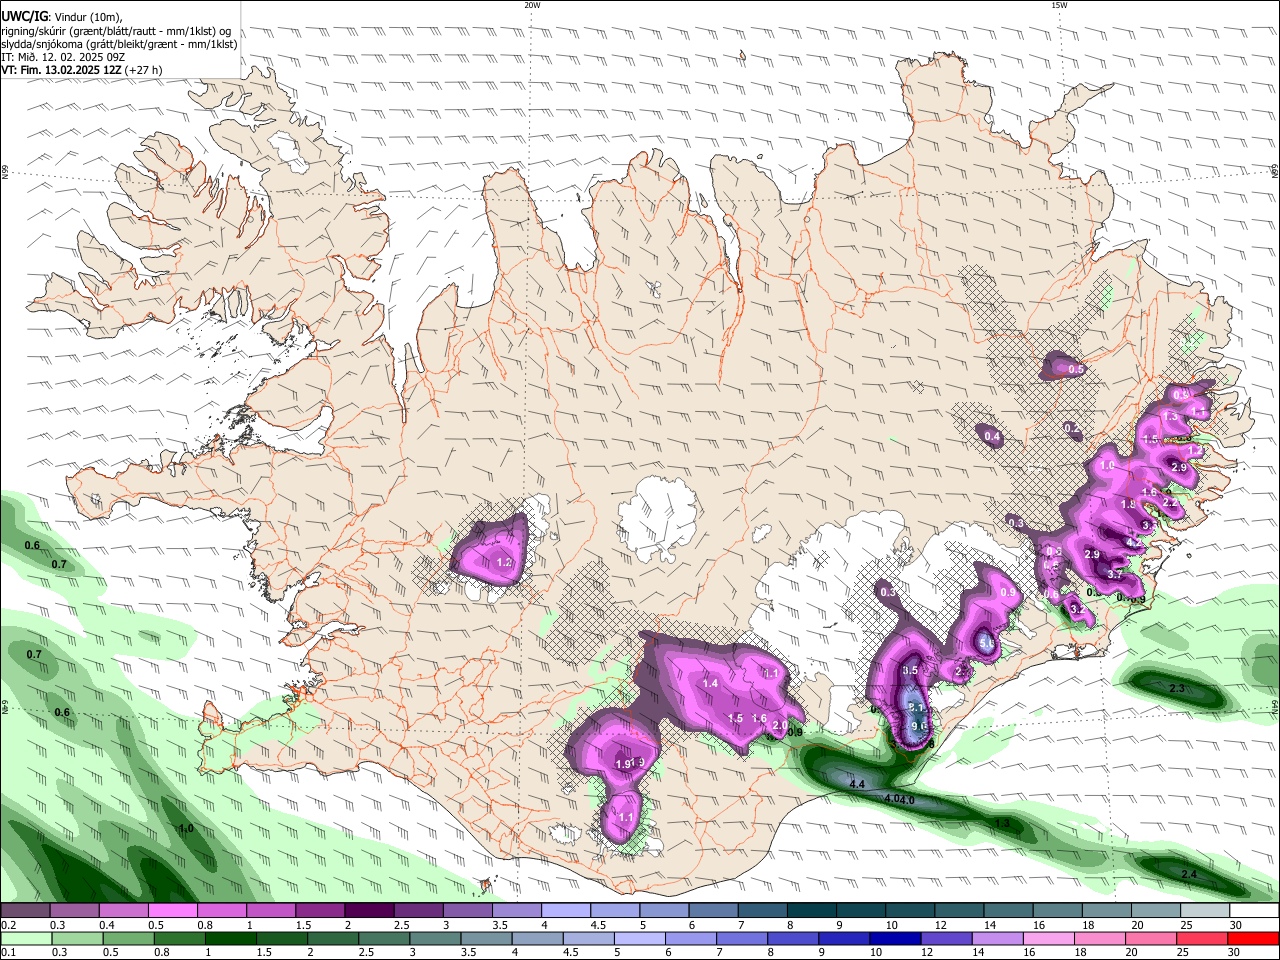Click the 2.3 rain value in southeast sea
Viewport: 1280px width, 960px height.
click(1177, 689)
